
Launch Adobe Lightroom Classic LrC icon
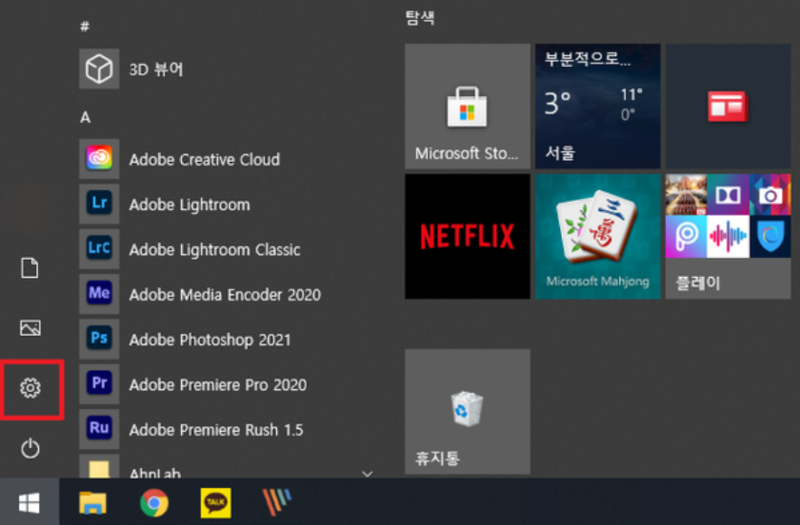[x=99, y=248]
